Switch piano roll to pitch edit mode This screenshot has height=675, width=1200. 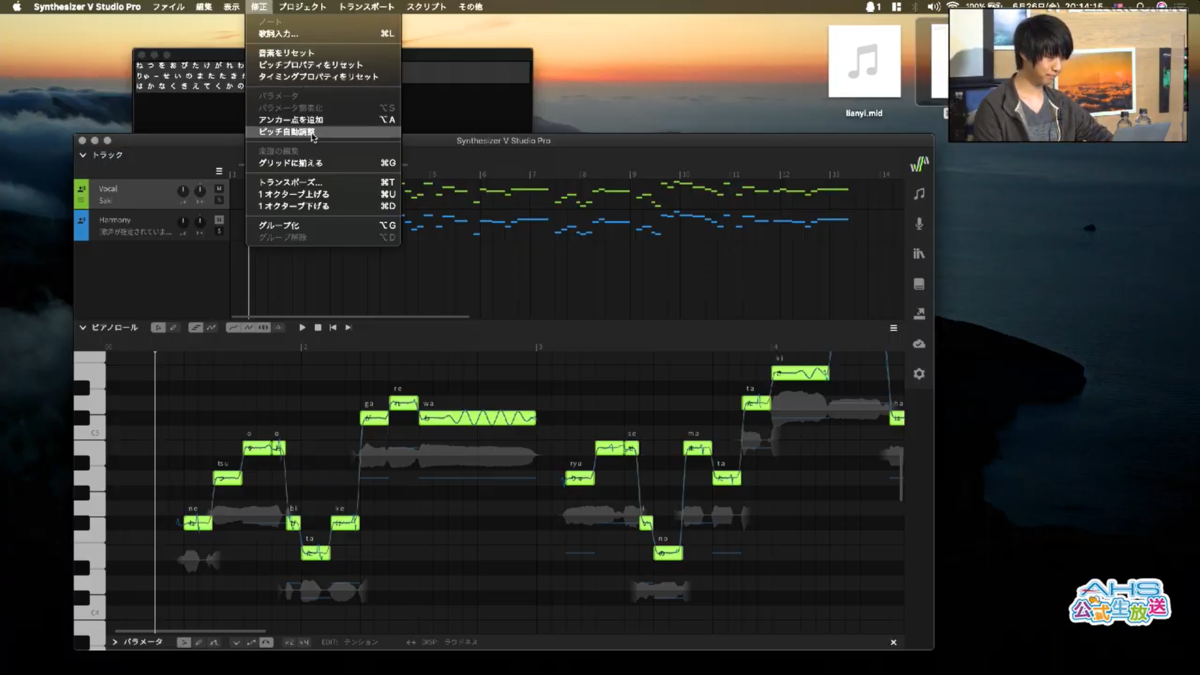point(211,328)
